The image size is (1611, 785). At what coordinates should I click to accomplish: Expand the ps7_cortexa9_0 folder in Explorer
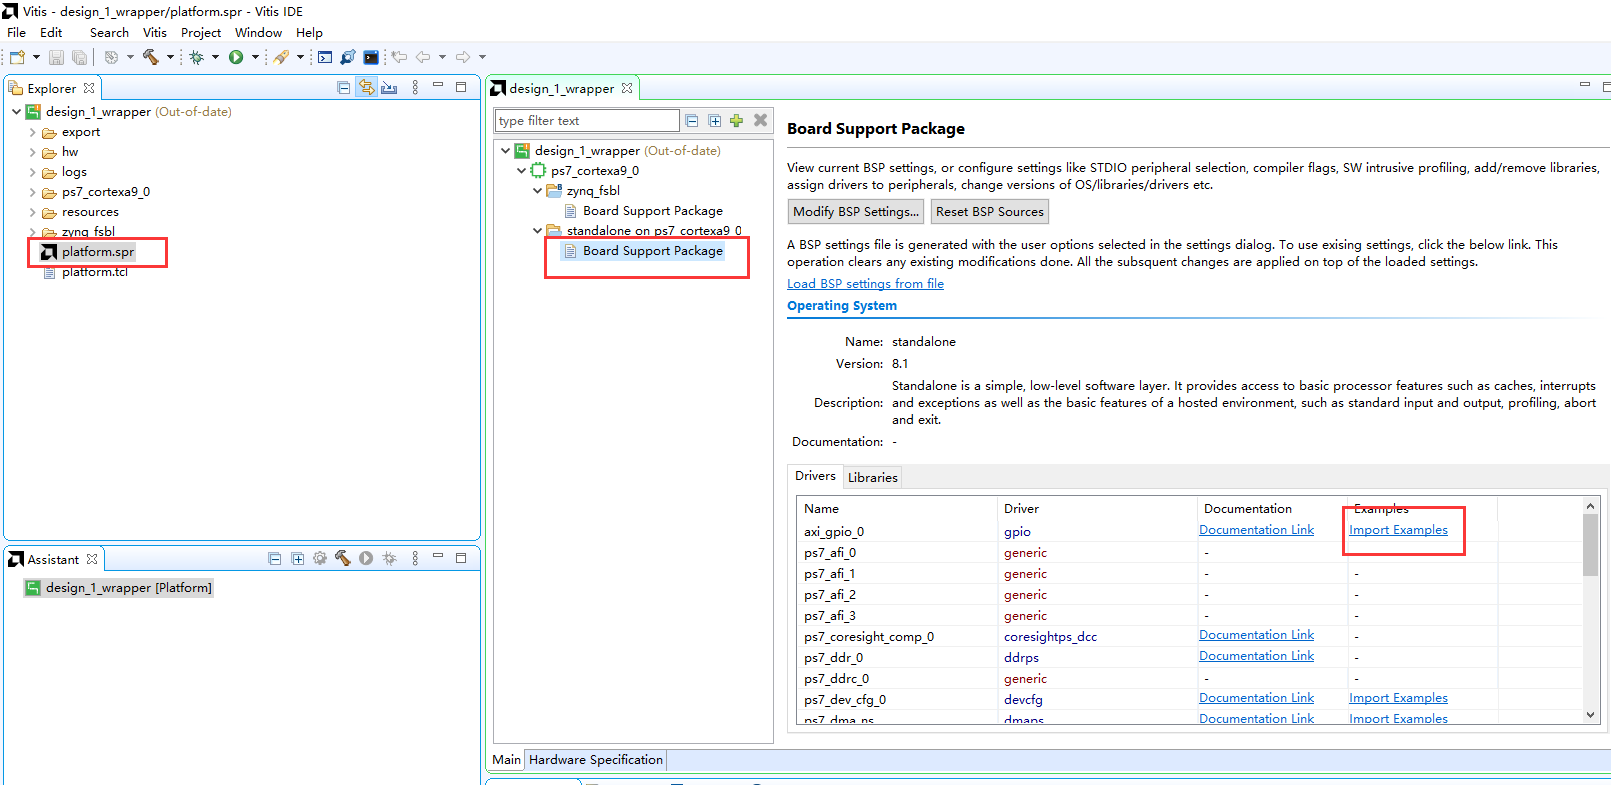(x=32, y=192)
